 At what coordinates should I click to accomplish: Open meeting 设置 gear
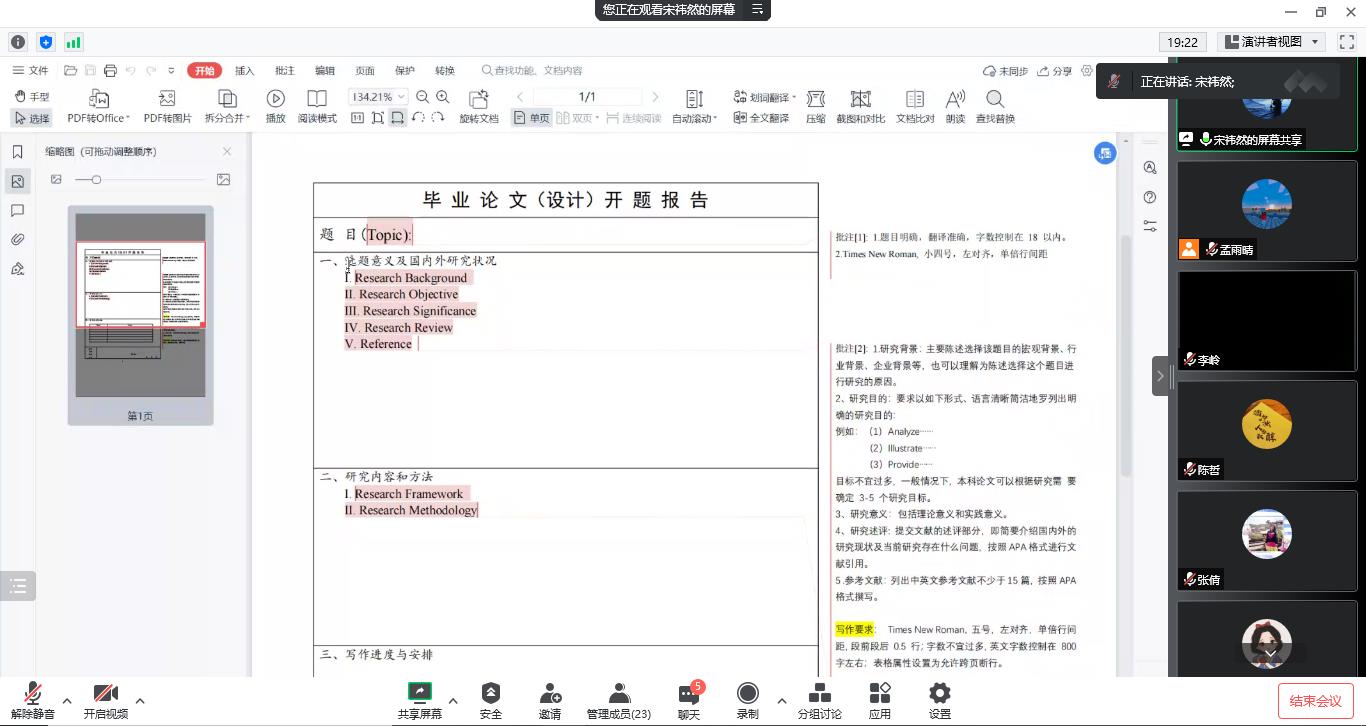click(939, 701)
